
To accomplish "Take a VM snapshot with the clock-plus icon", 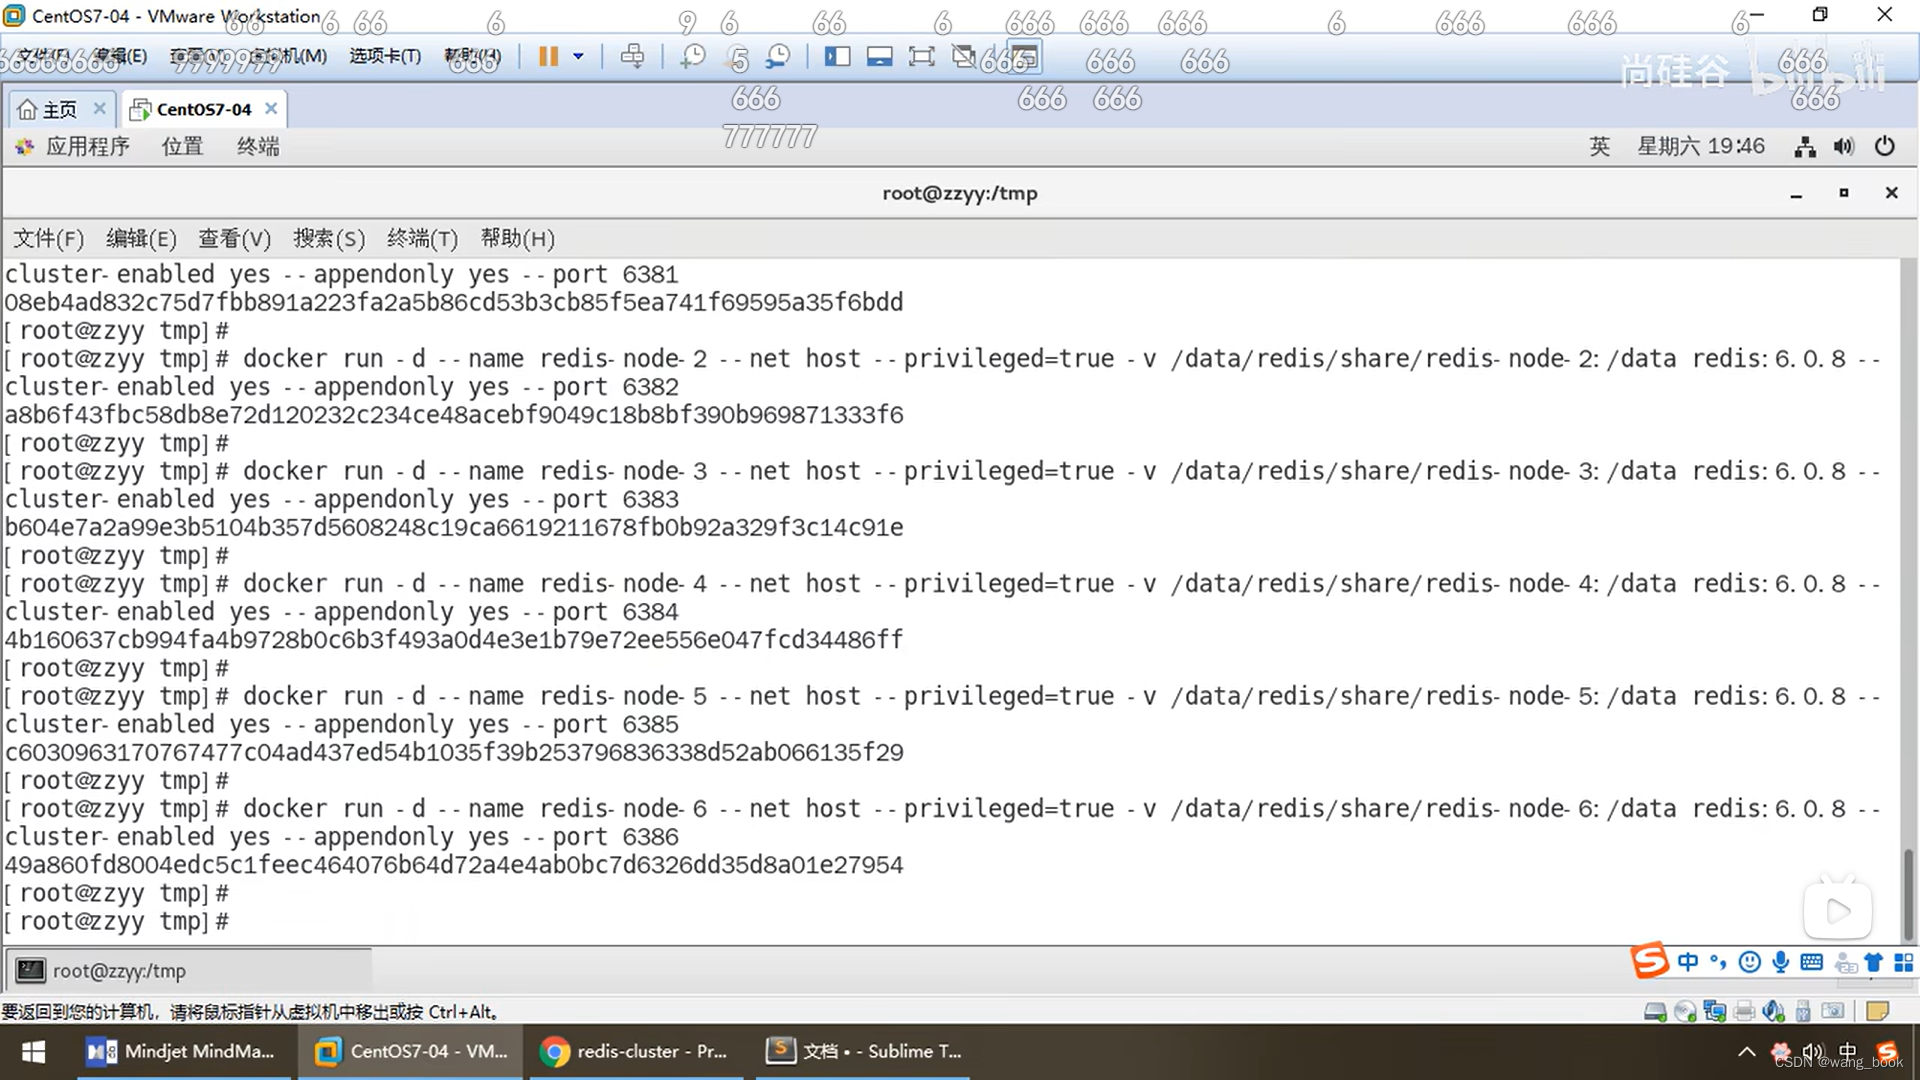I will 692,57.
